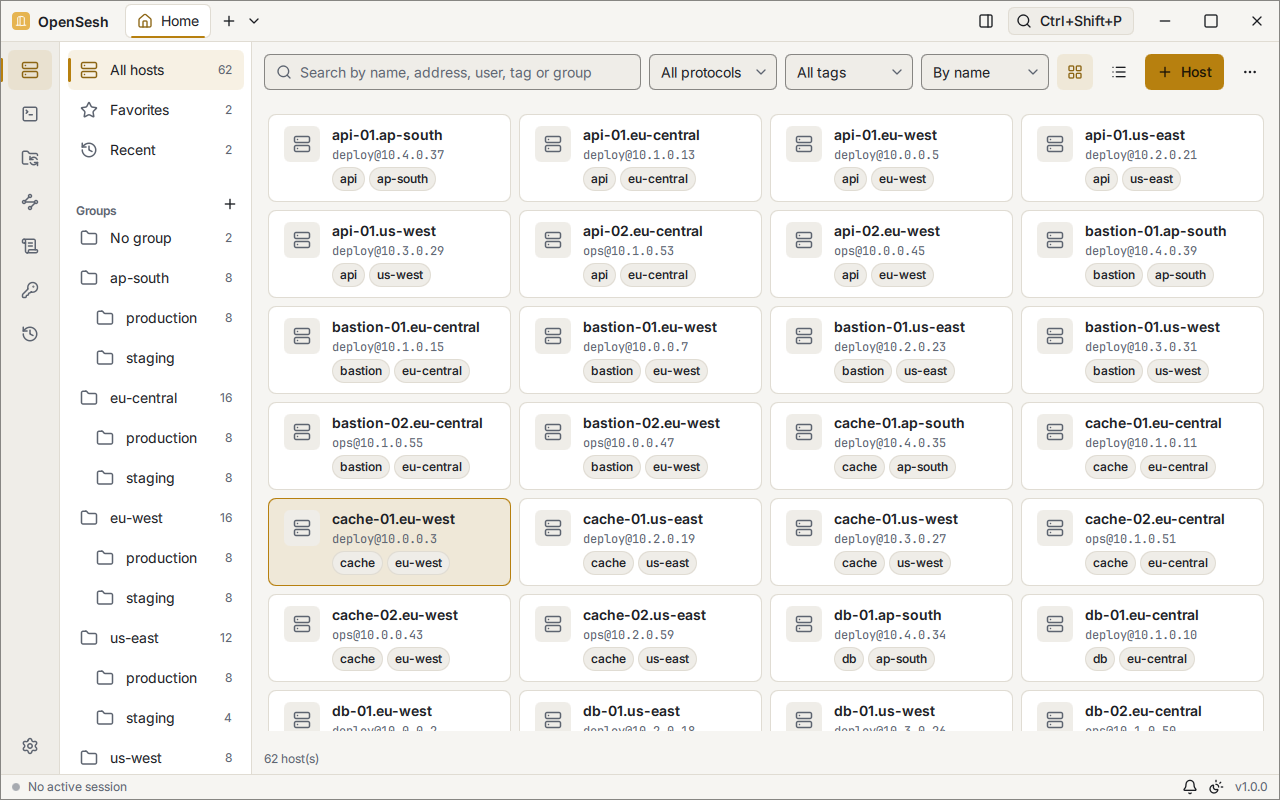Select the No group folder
The height and width of the screenshot is (800, 1280).
click(156, 238)
